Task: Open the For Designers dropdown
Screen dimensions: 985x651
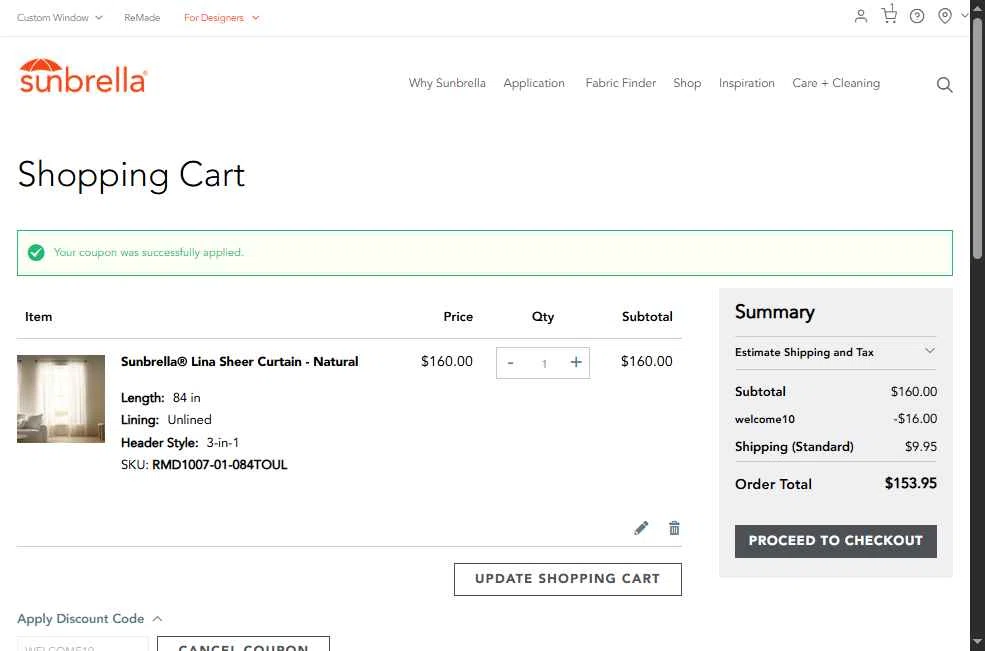Action: tap(221, 18)
